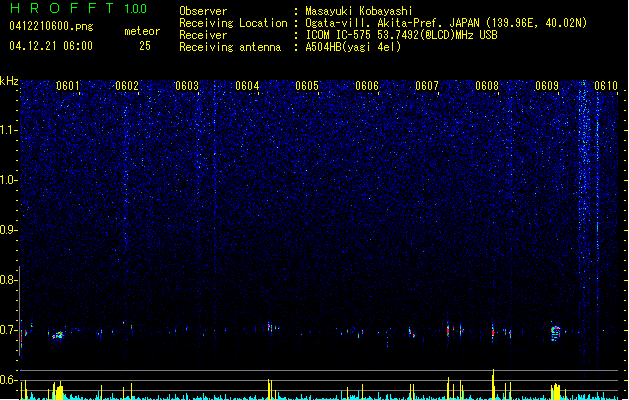
Task: Click the HROFFT title text
Action: click(62, 8)
